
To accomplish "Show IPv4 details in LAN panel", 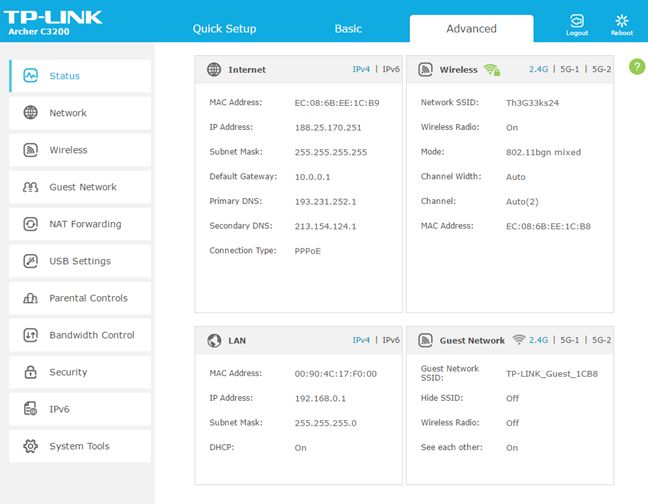I will pyautogui.click(x=361, y=340).
